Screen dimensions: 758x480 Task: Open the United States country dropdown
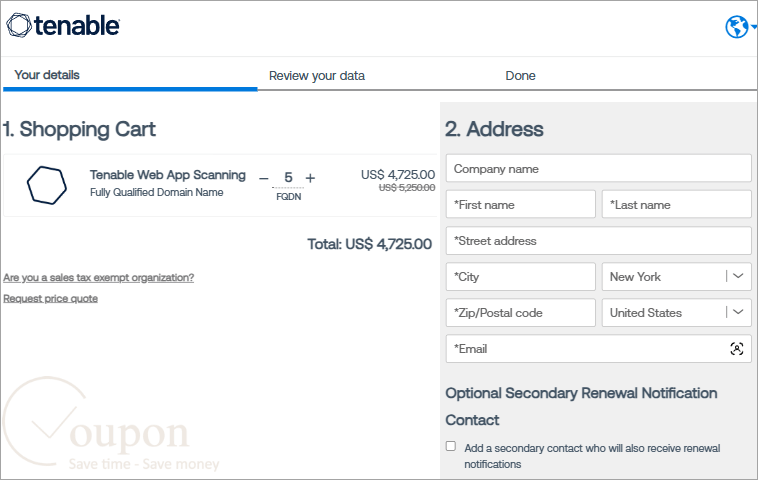tap(676, 313)
